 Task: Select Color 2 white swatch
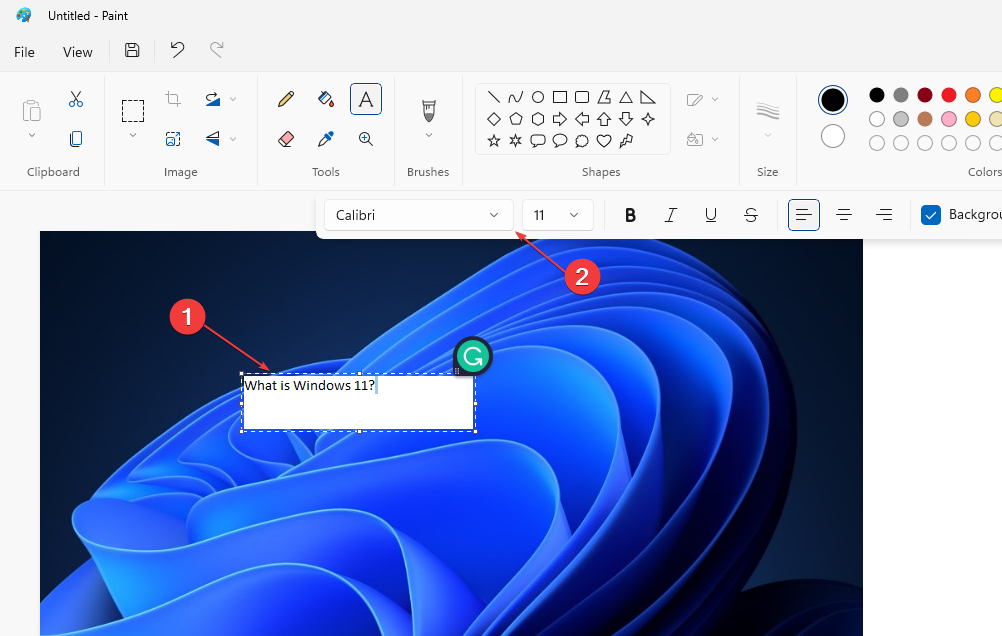(833, 136)
